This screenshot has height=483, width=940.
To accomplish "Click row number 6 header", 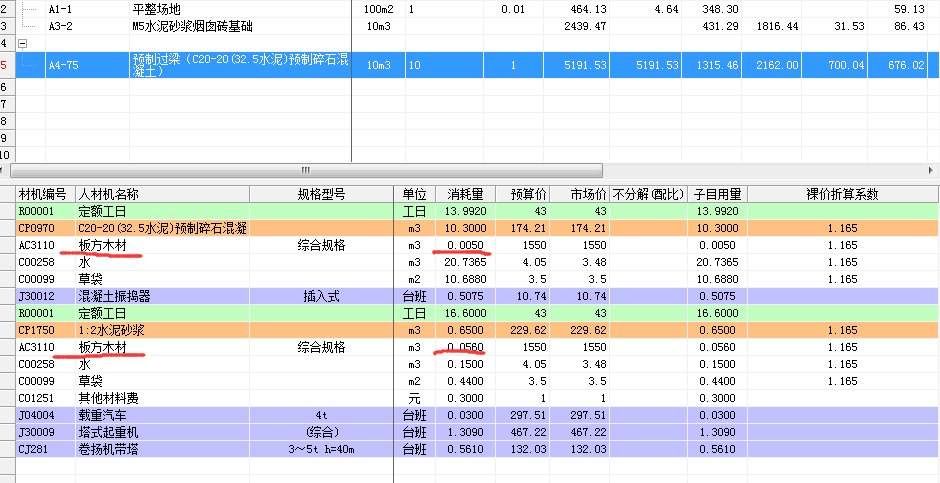I will [x=7, y=87].
